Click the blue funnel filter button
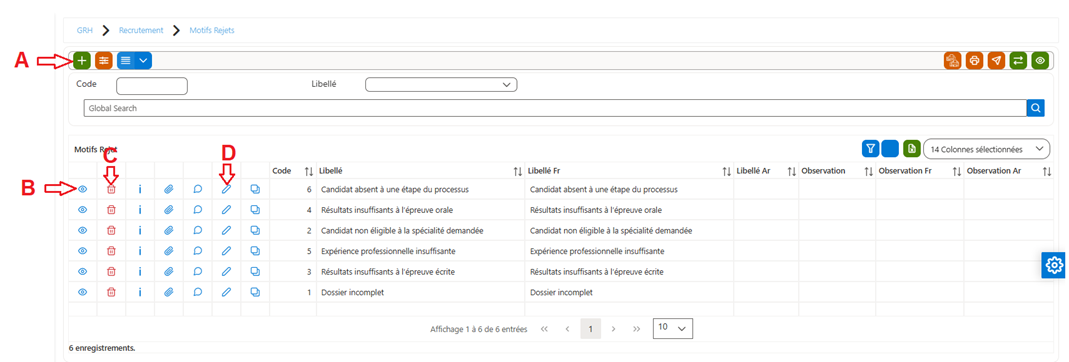The width and height of the screenshot is (1069, 362). pos(871,148)
